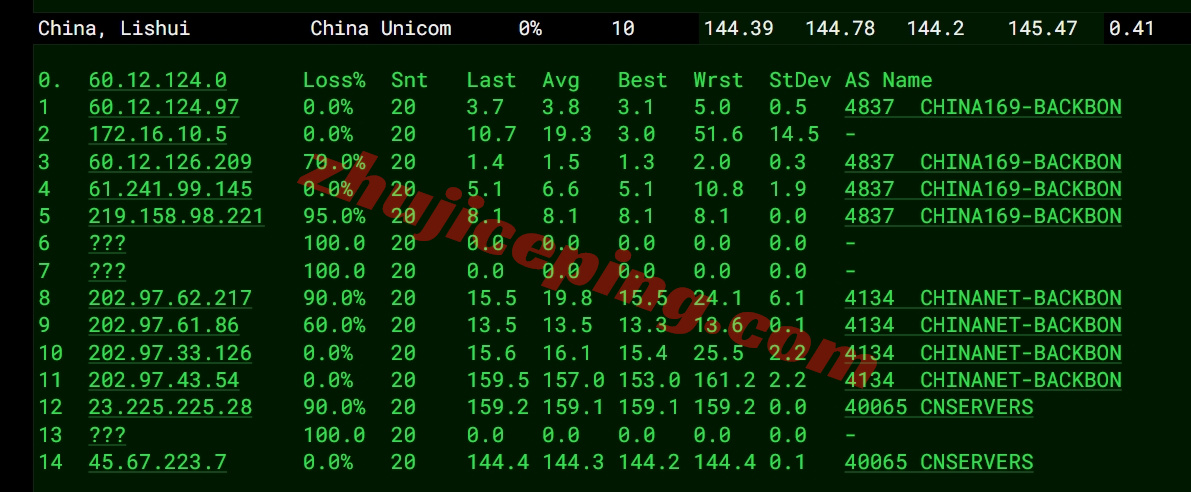Open AS 4134 CHINANET link in hop 11

(983, 380)
